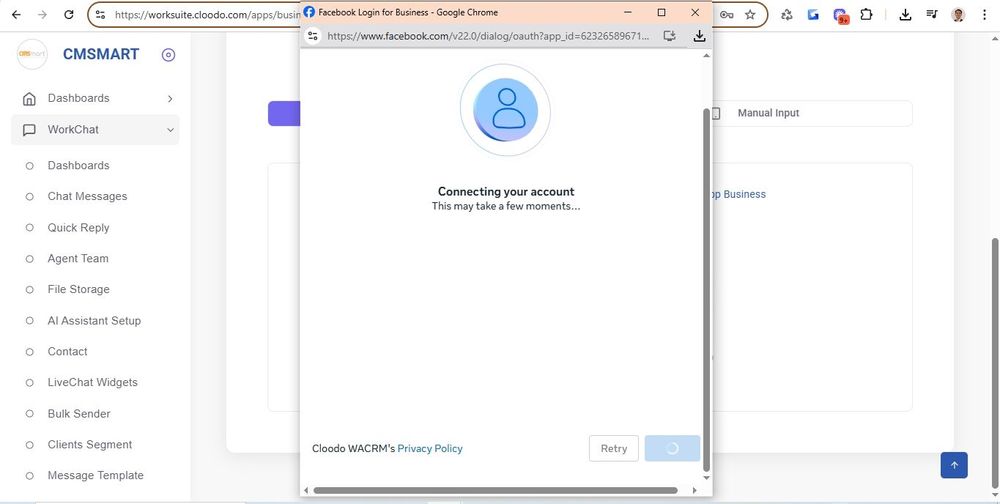Click the saved passwords key icon
This screenshot has width=1000, height=504.
coord(726,15)
